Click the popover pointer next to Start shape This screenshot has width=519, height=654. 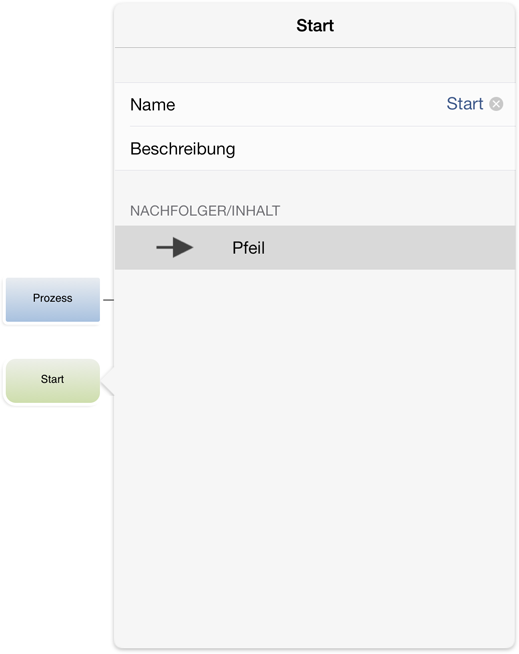click(108, 381)
